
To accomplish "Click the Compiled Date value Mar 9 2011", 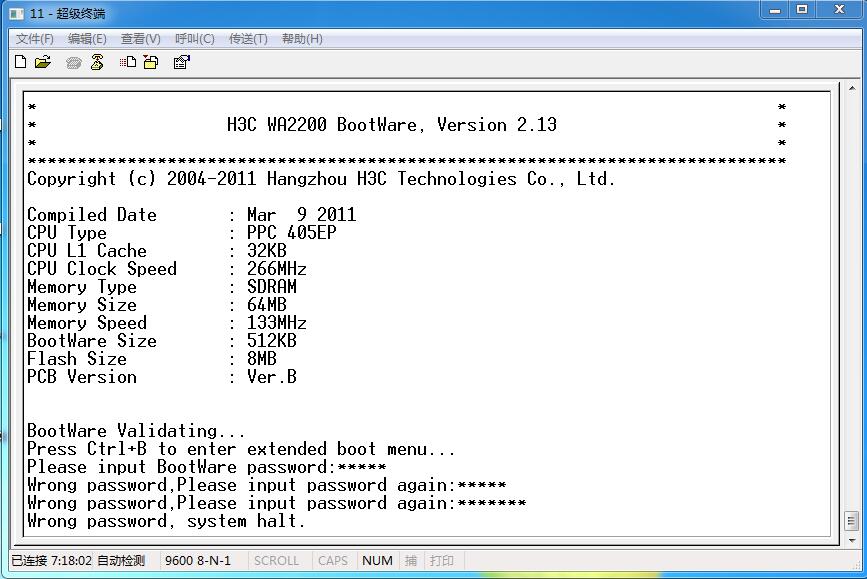I will [x=301, y=215].
